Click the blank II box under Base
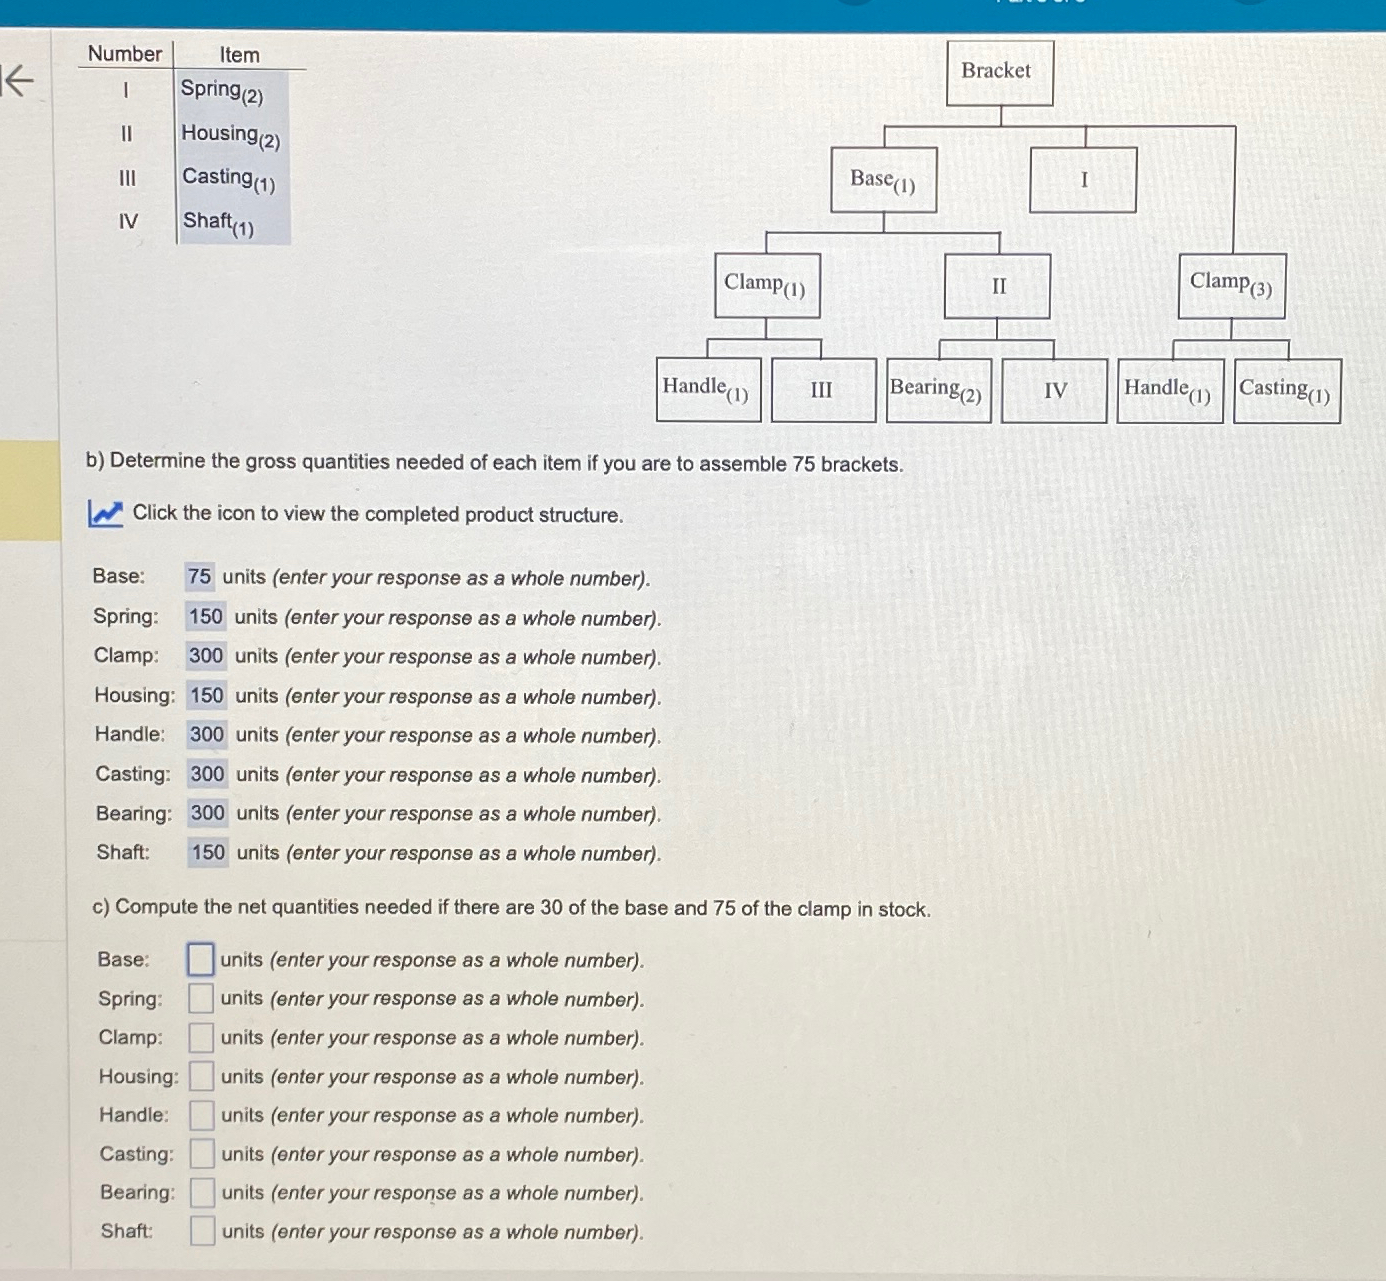This screenshot has height=1281, width=1386. (997, 286)
